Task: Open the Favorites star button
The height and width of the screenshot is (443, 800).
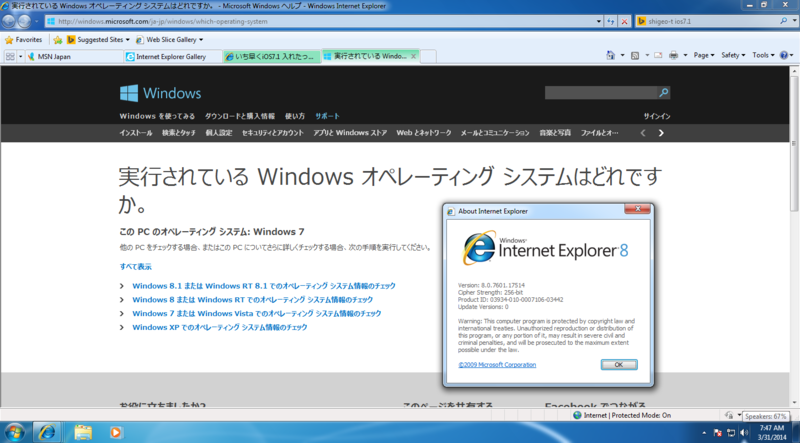Action: [x=23, y=39]
